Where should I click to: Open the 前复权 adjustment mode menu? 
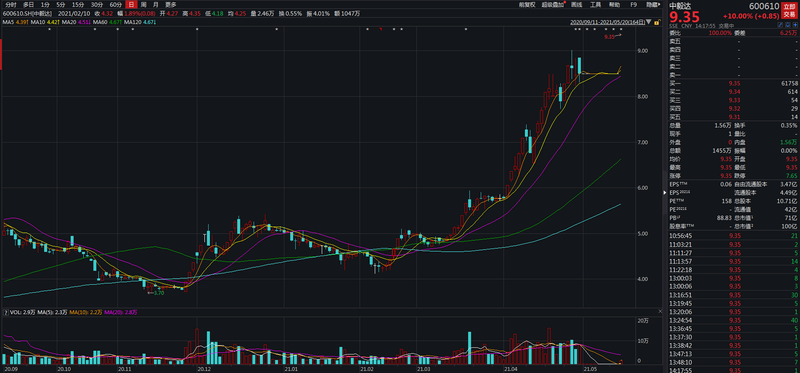tap(526, 5)
